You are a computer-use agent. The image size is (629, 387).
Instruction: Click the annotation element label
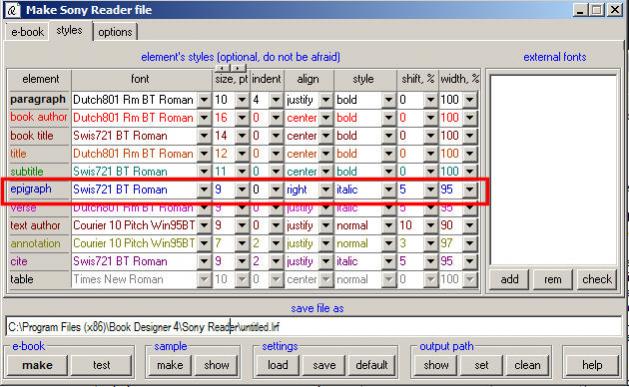(x=35, y=243)
